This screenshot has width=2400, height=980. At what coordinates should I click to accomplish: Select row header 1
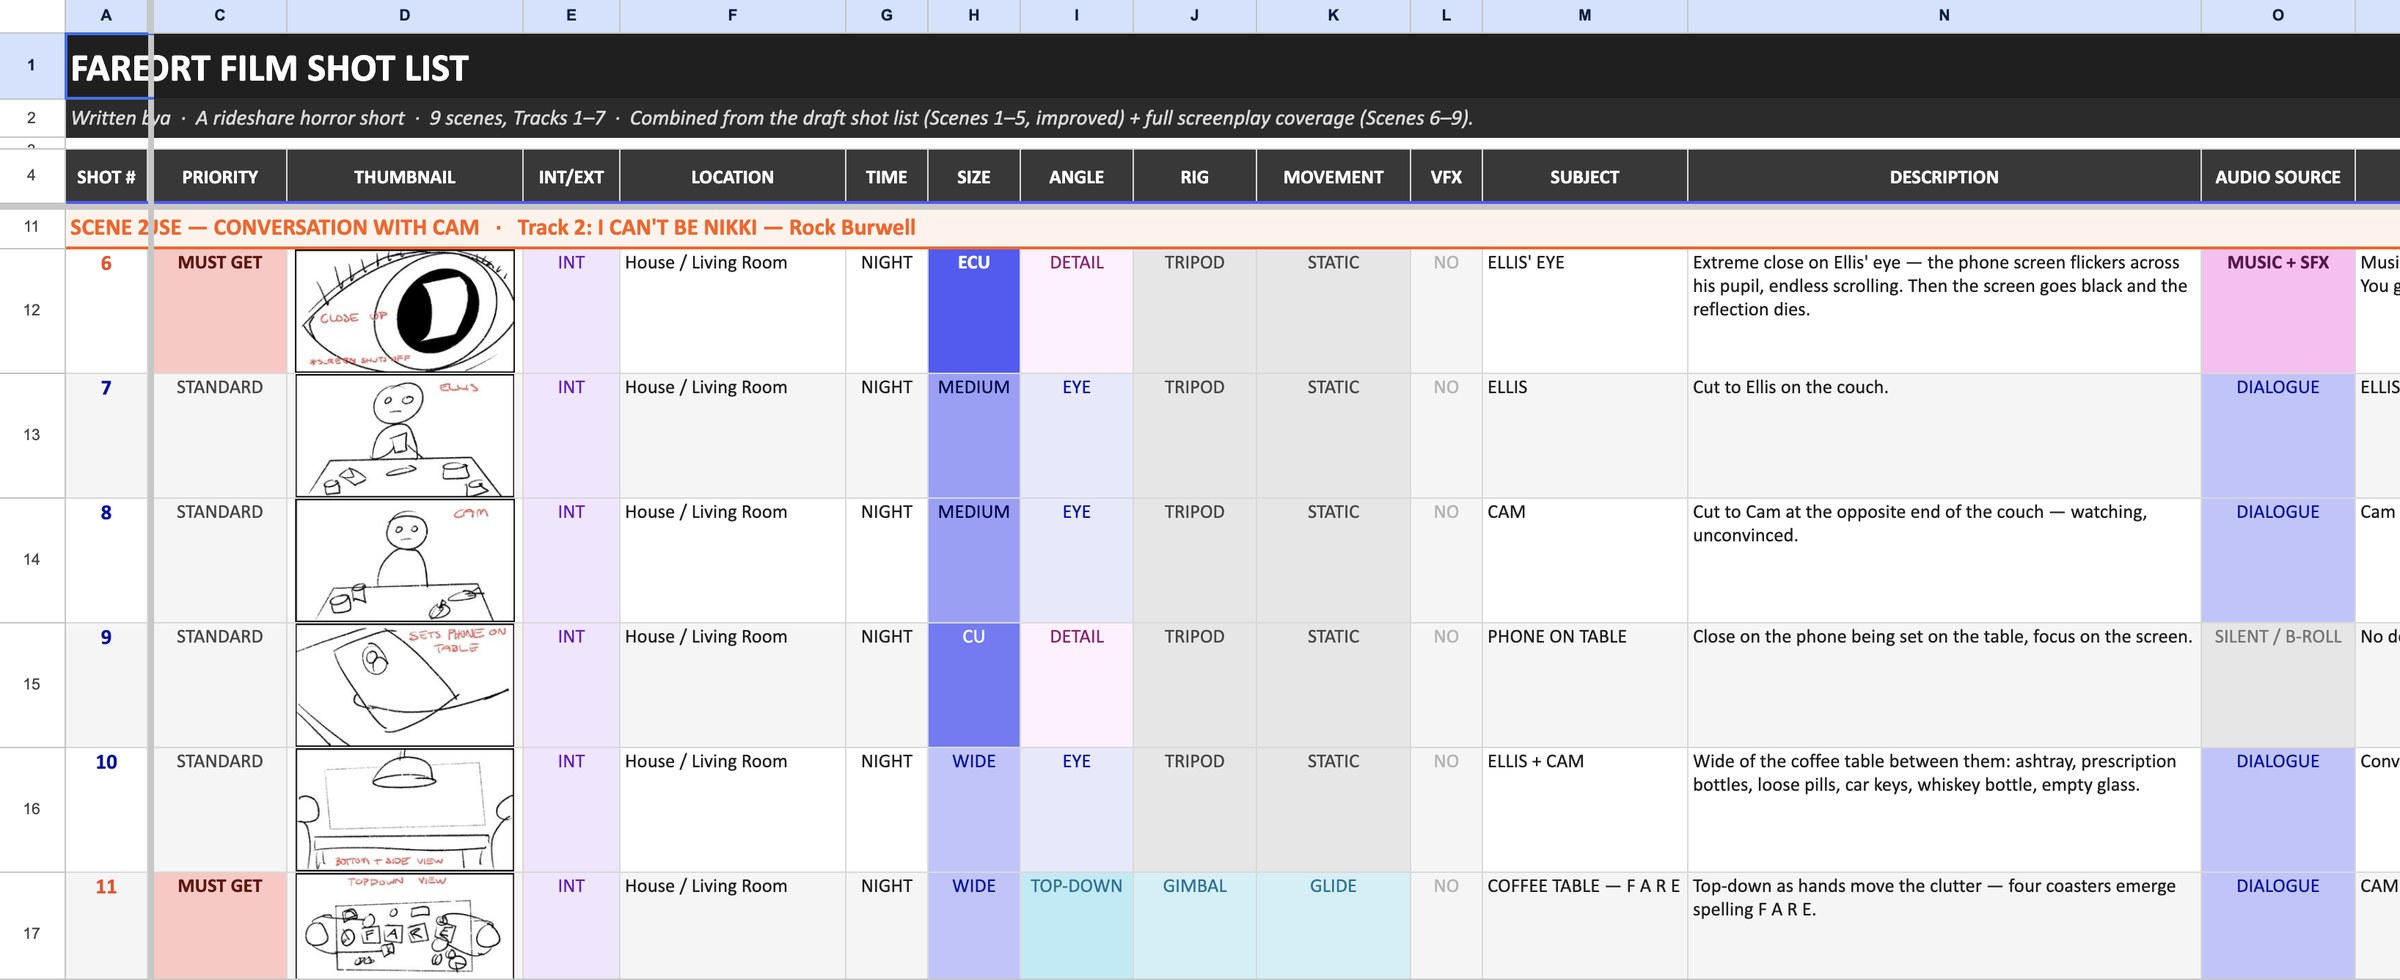32,66
